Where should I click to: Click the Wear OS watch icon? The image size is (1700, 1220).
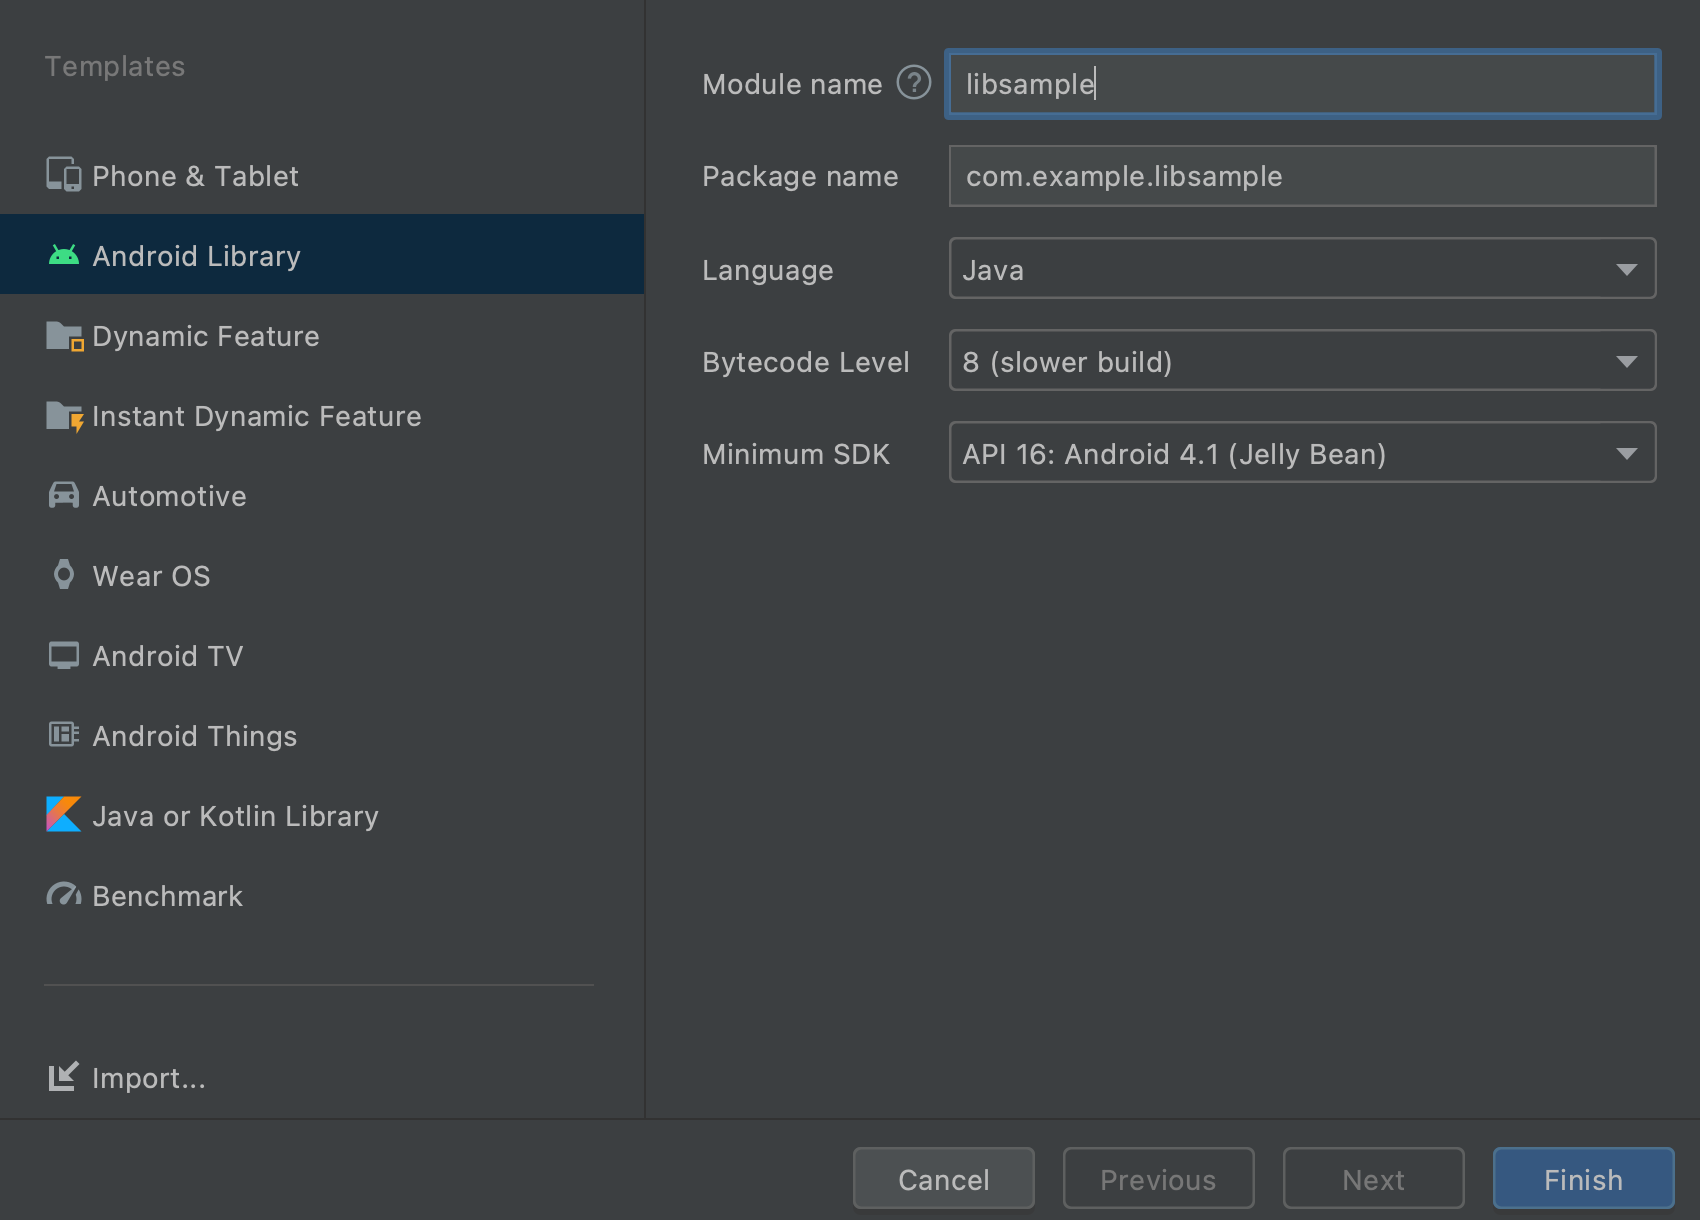64,575
